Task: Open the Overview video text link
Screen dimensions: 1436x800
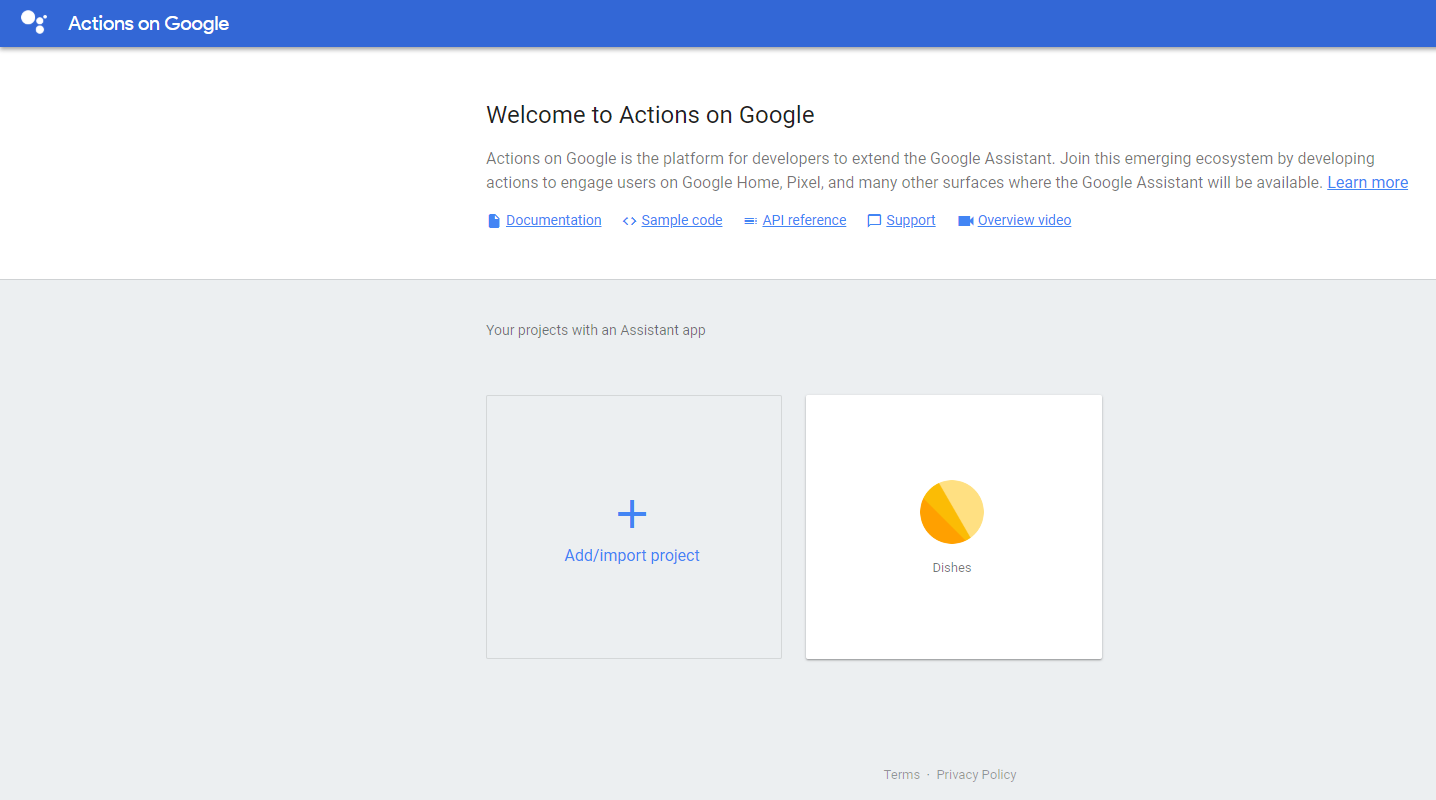Action: click(x=1024, y=221)
